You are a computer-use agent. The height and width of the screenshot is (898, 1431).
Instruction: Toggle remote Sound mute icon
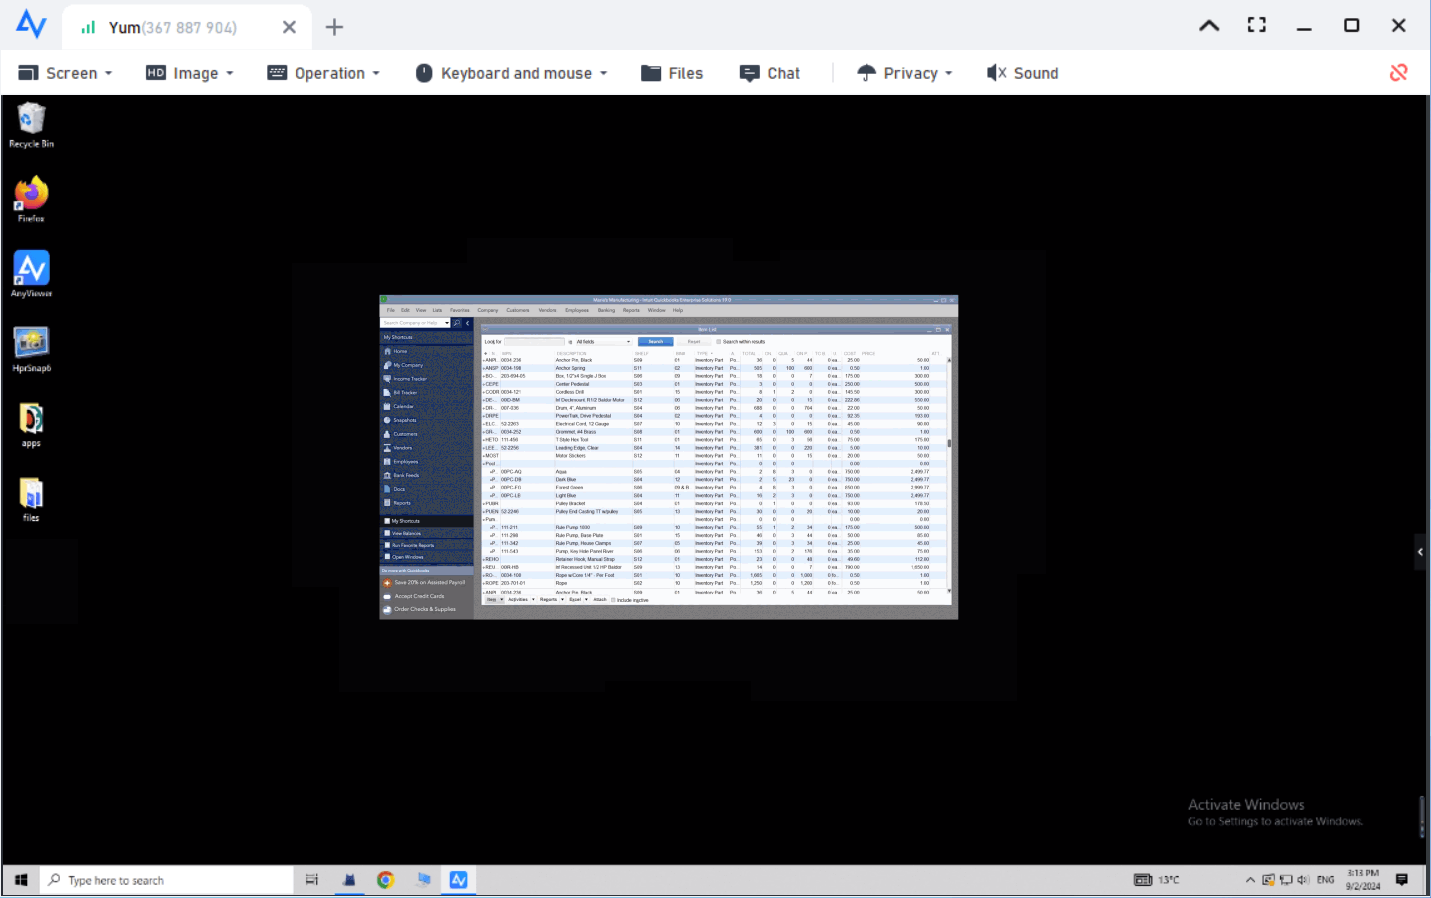coord(1022,73)
